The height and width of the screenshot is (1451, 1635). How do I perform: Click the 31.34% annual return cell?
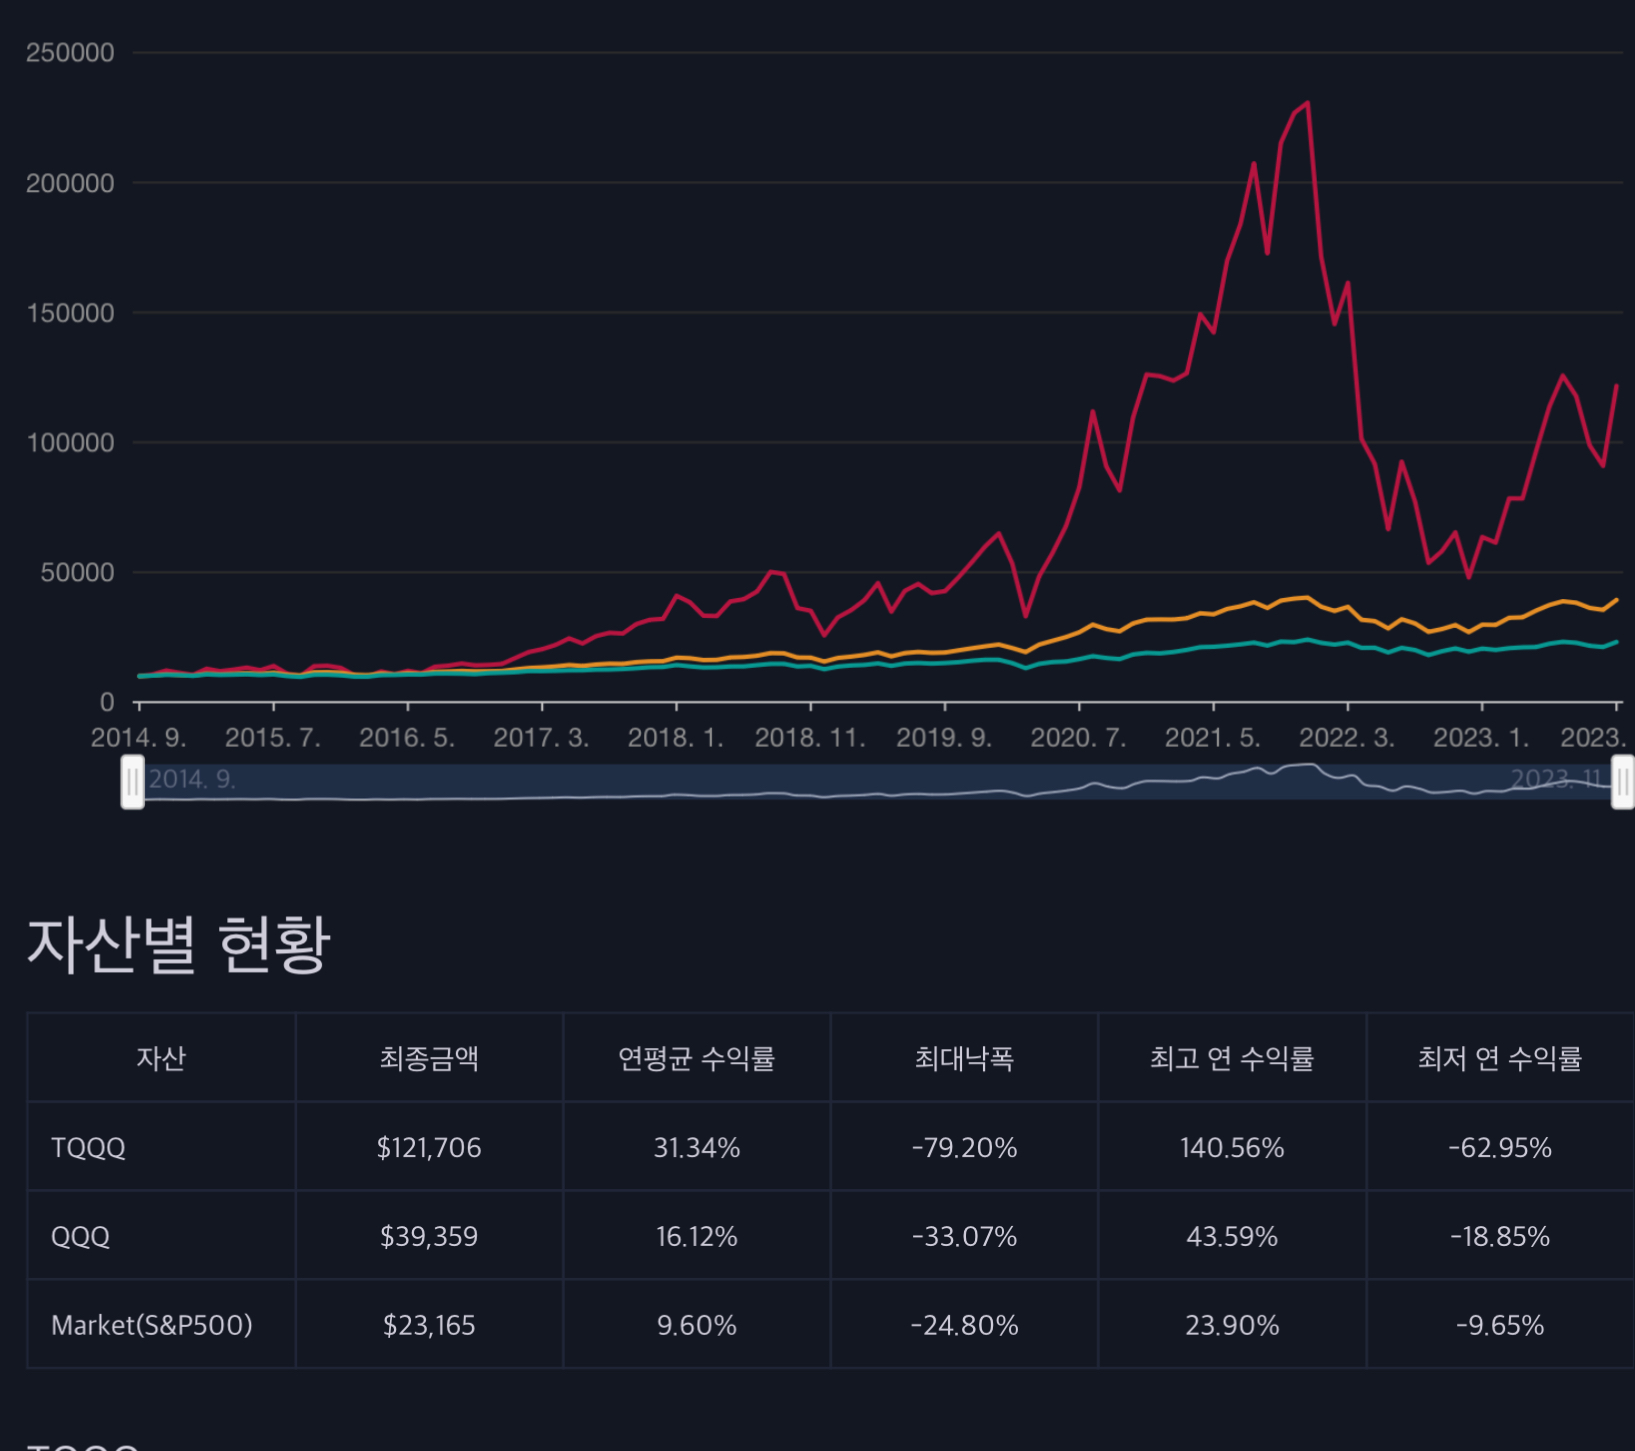point(697,1147)
